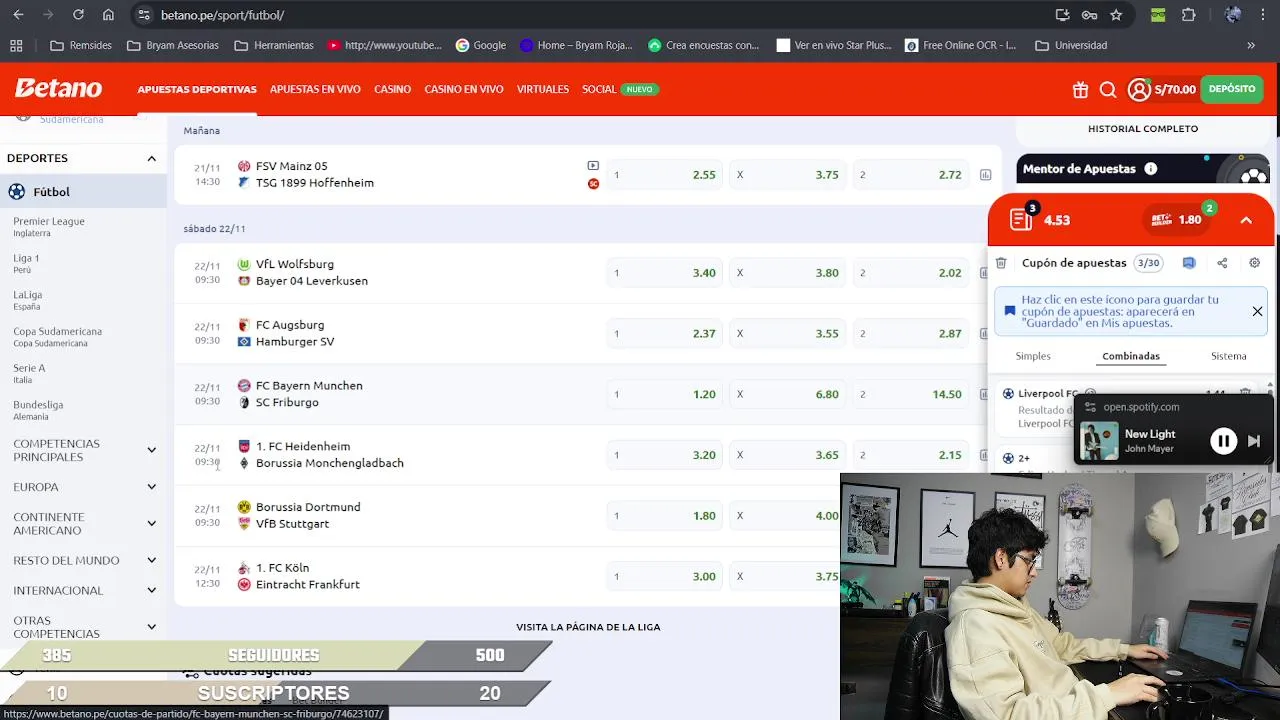The width and height of the screenshot is (1280, 720).
Task: Pick Dortmund win odds 1.80
Action: 664,516
